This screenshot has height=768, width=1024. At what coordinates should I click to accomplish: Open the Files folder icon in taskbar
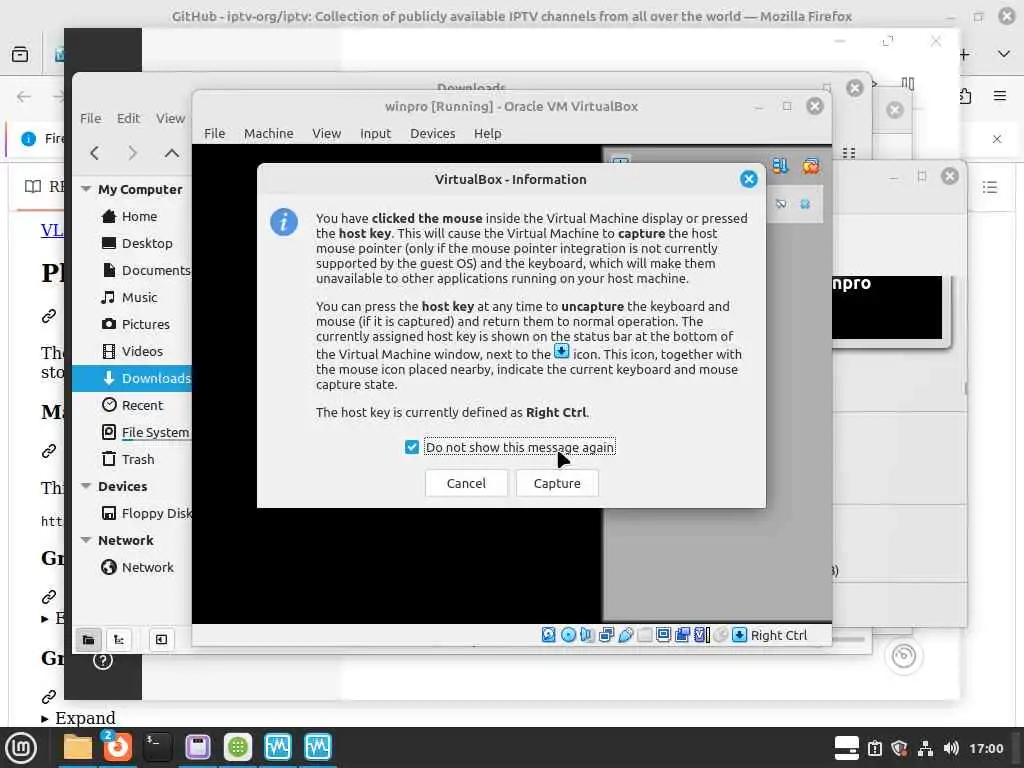78,747
